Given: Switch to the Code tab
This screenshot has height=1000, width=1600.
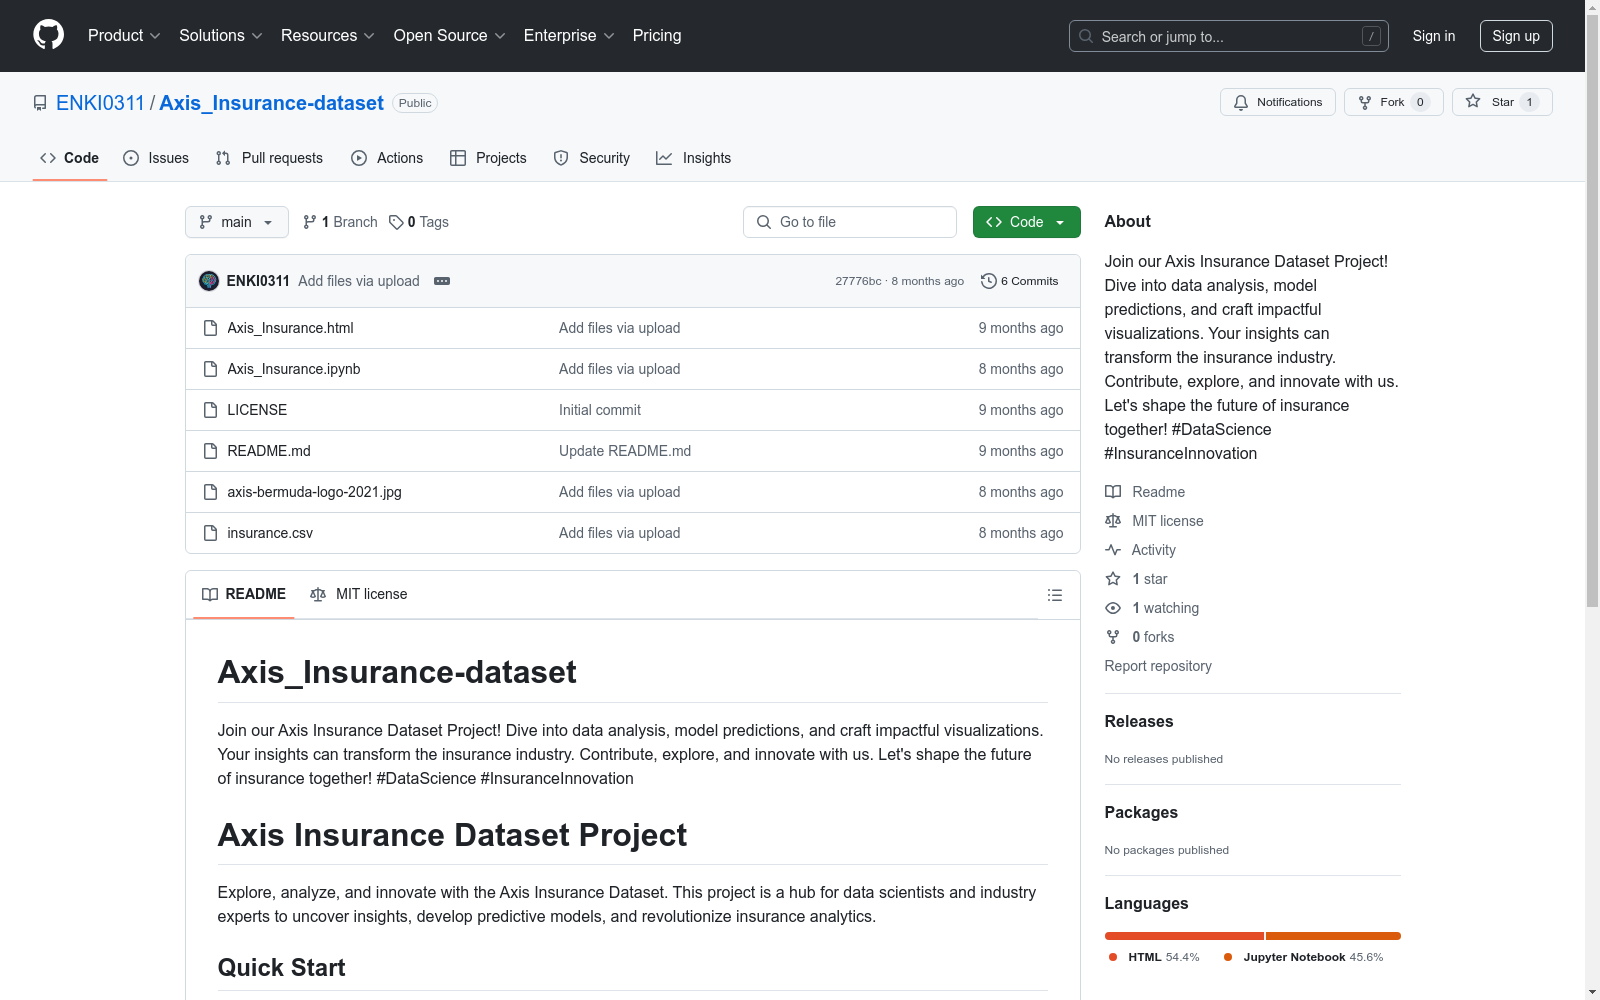Looking at the screenshot, I should coord(70,158).
